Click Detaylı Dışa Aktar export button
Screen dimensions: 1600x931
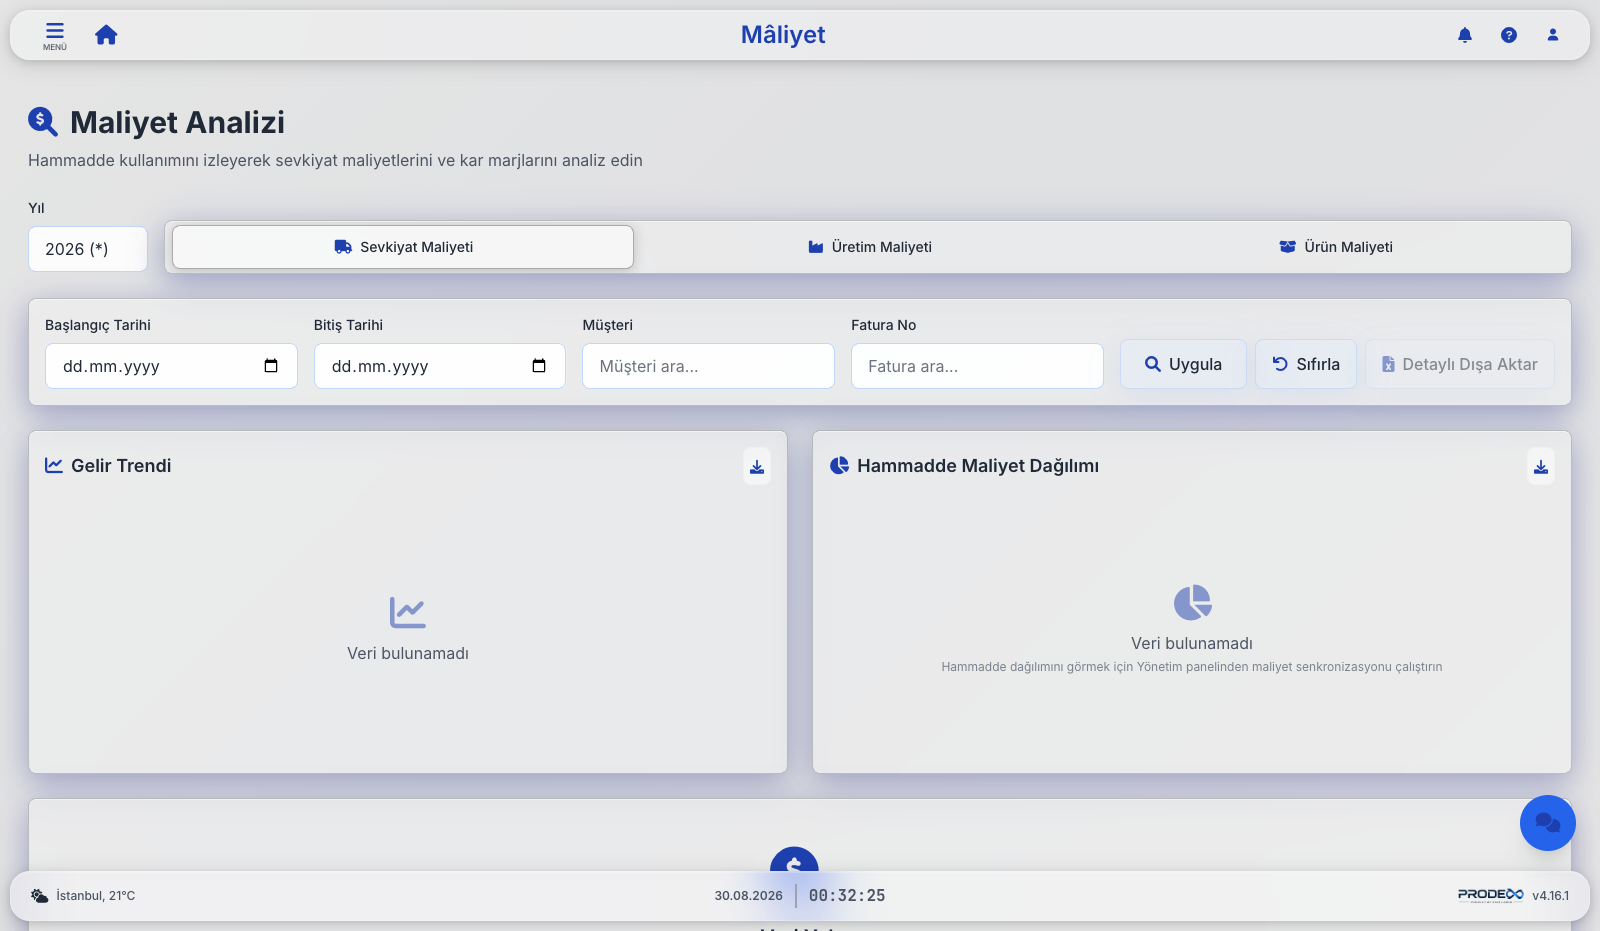click(1460, 364)
